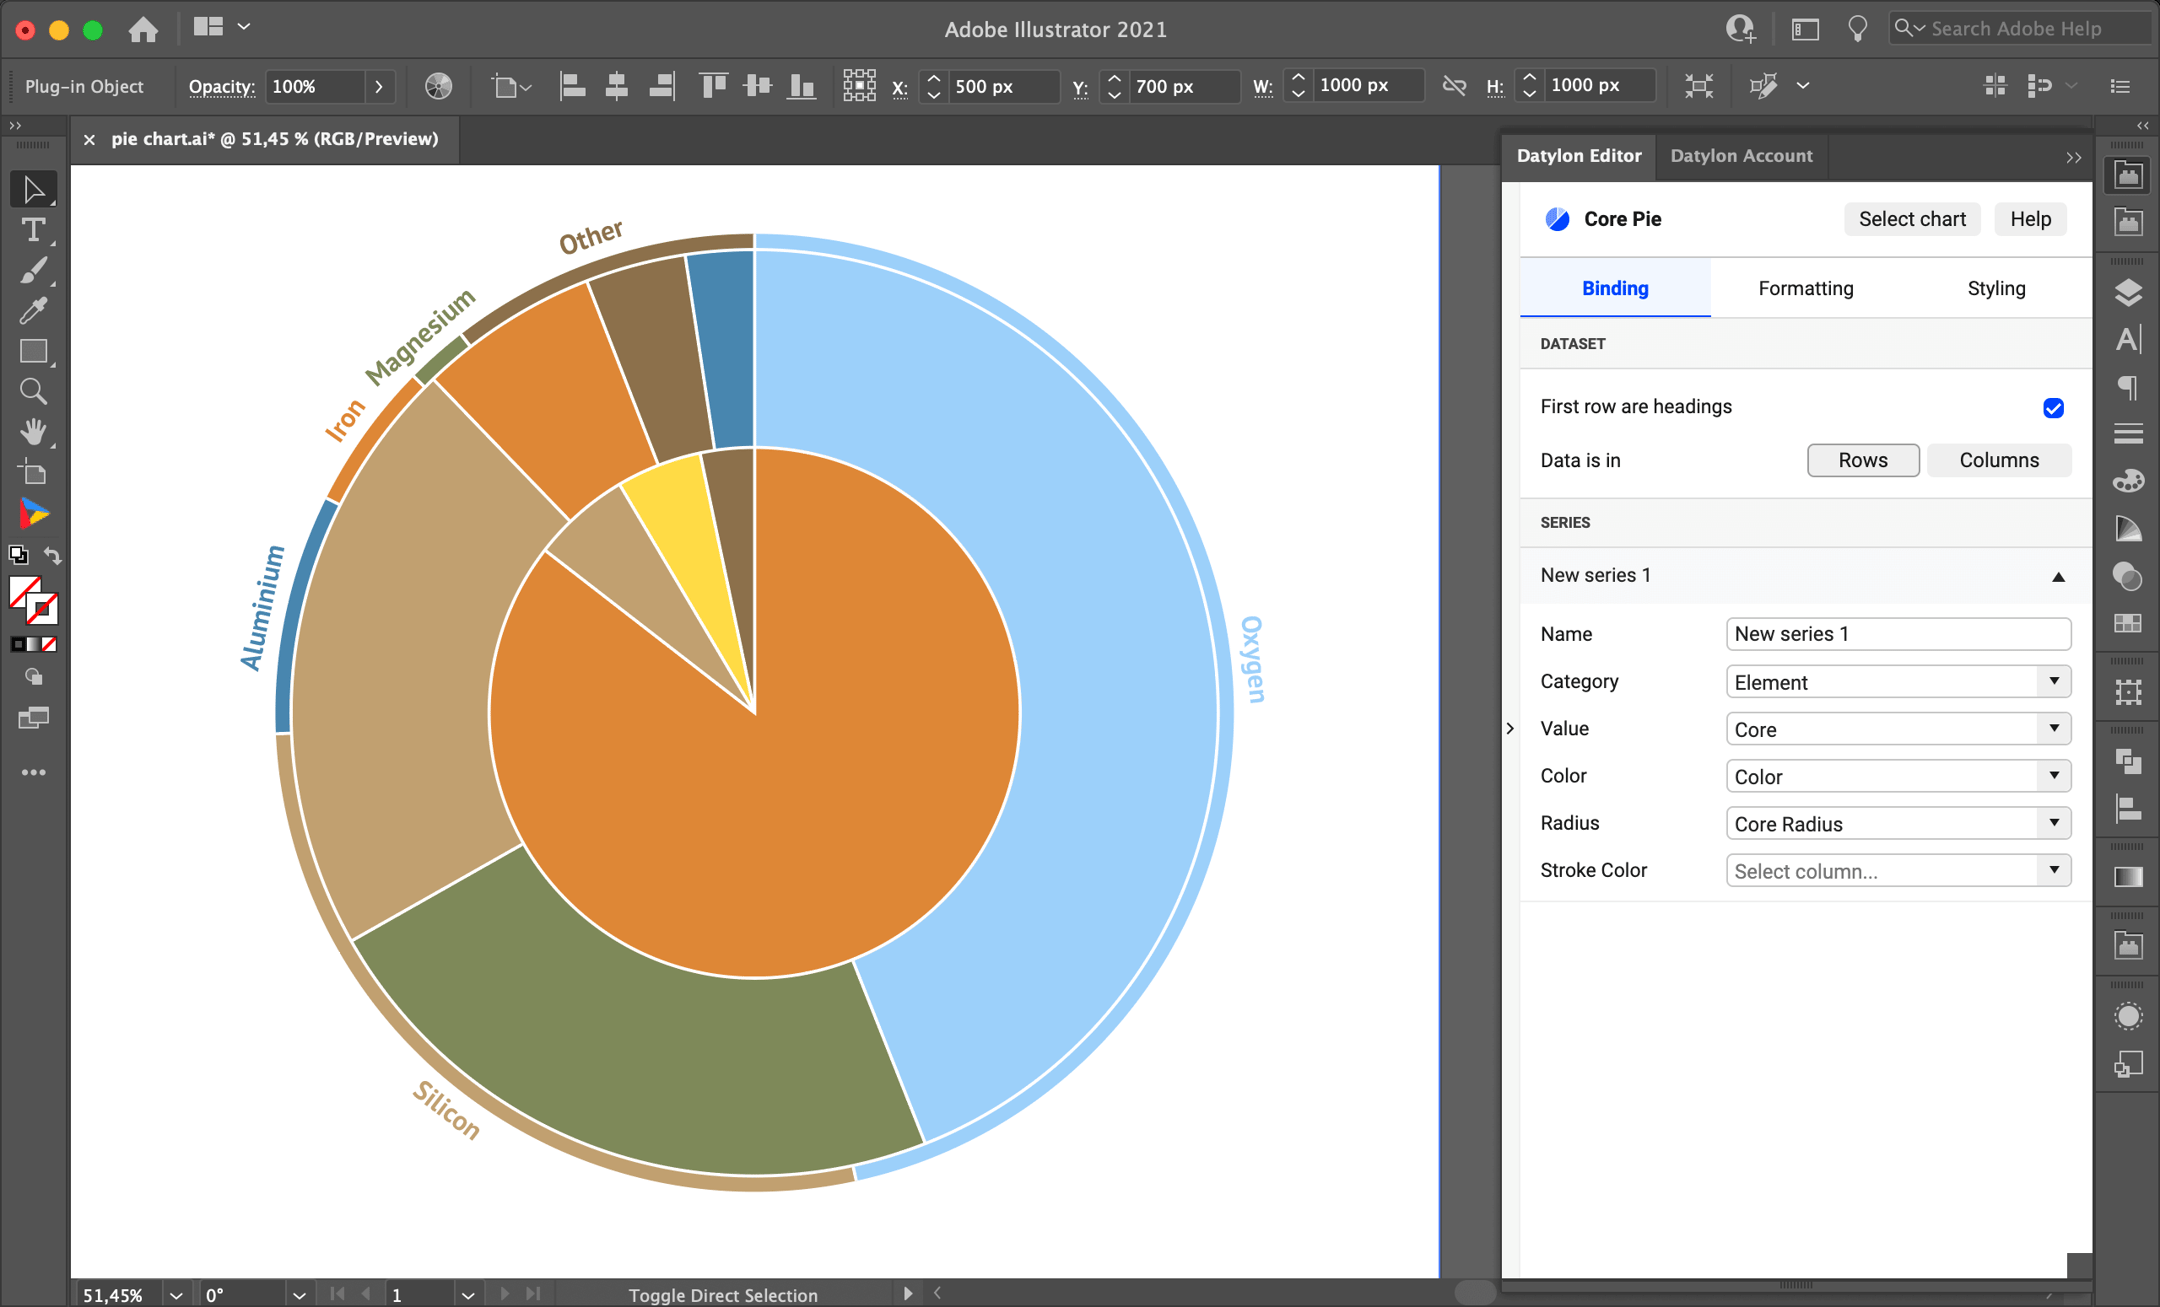The width and height of the screenshot is (2160, 1307).
Task: Select the Paintbrush tool
Action: [33, 270]
